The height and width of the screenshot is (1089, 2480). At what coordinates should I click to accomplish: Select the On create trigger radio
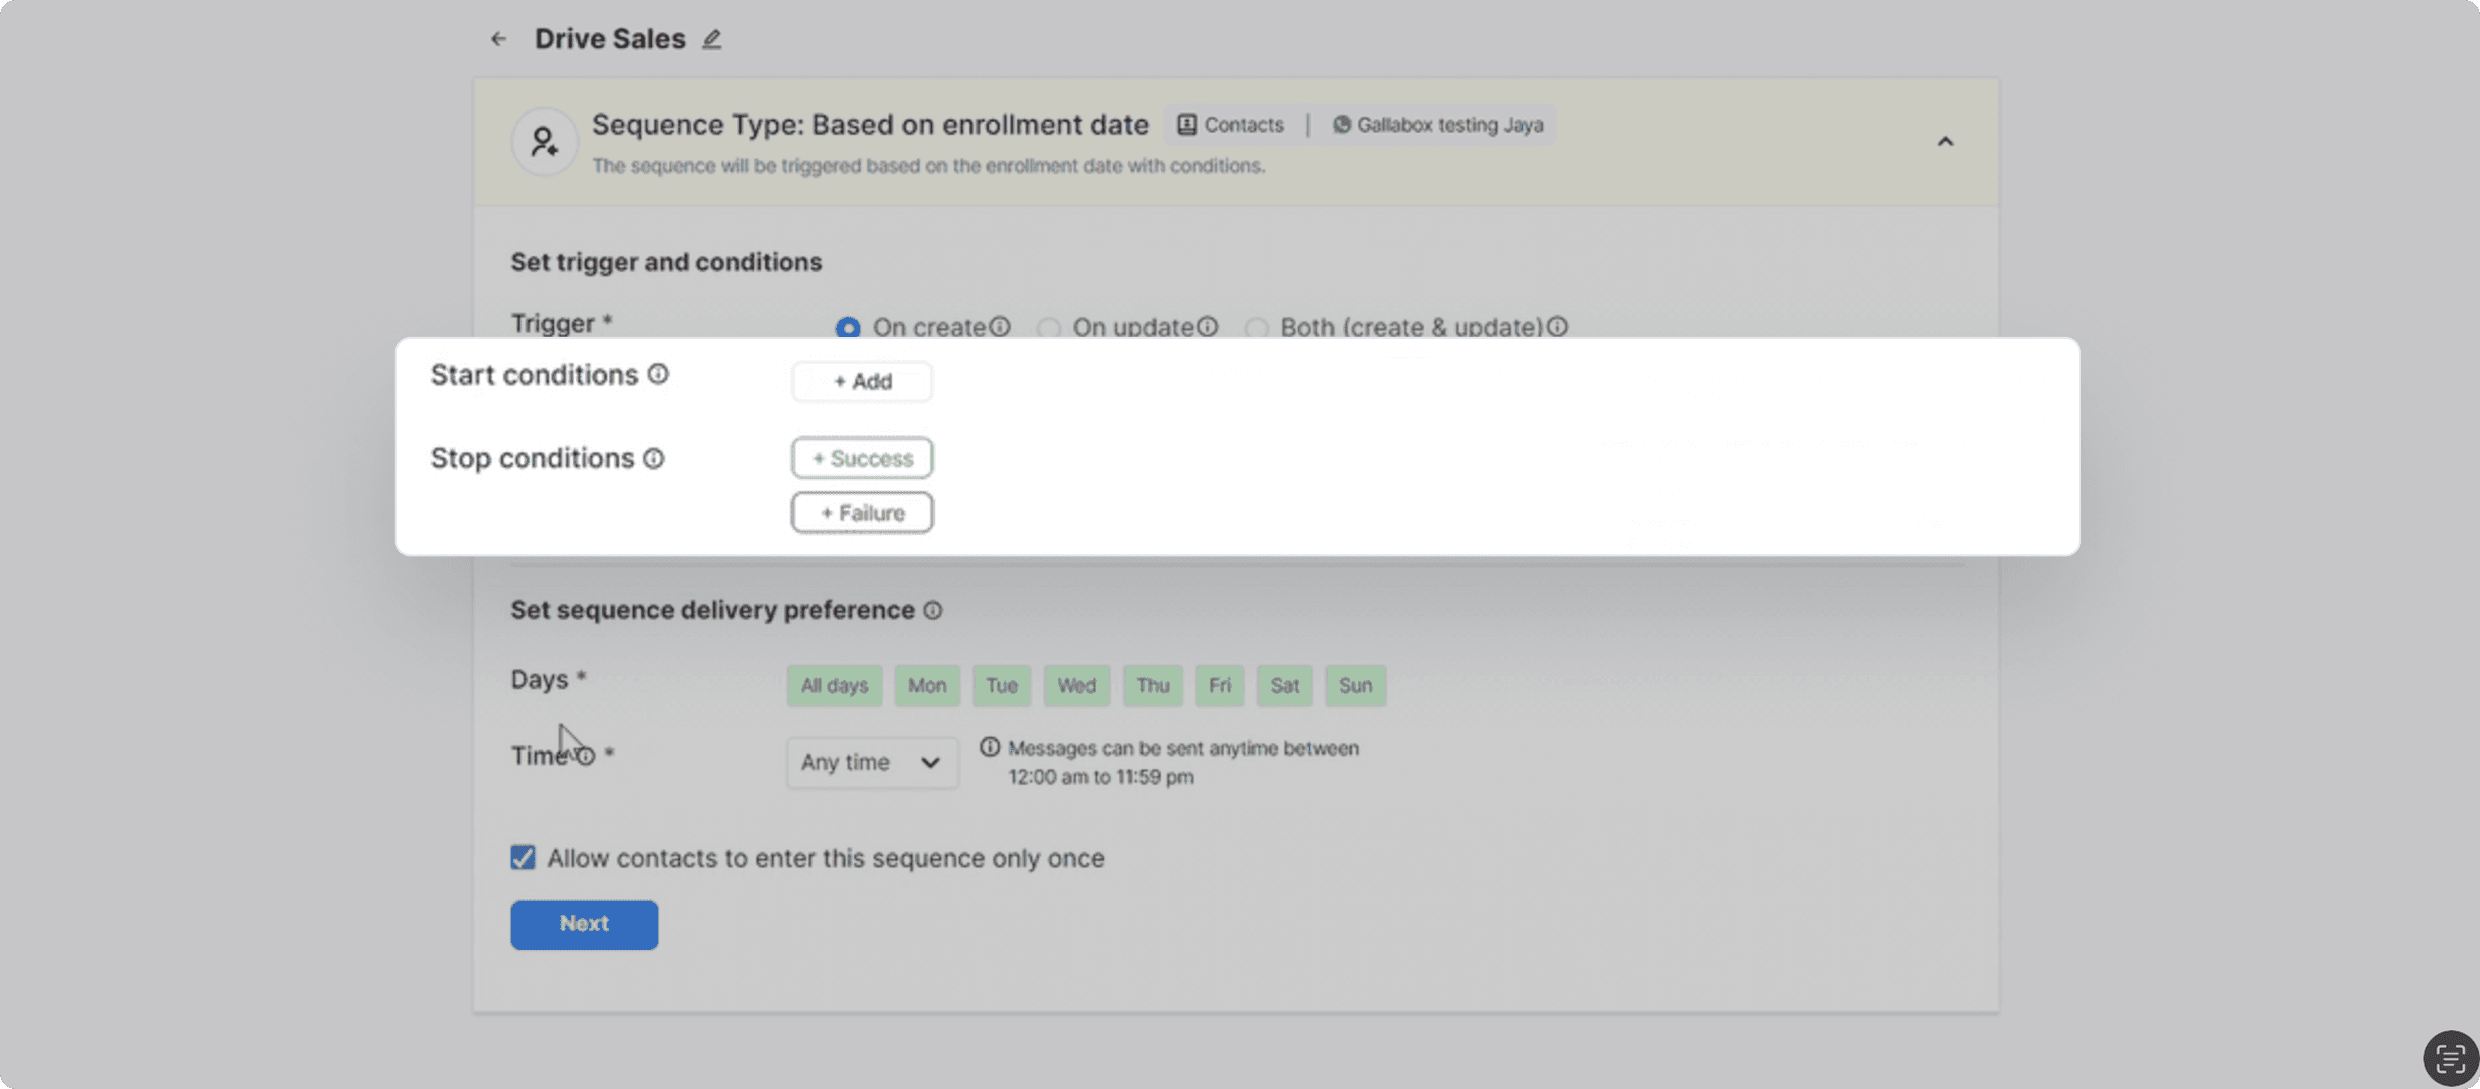click(848, 328)
